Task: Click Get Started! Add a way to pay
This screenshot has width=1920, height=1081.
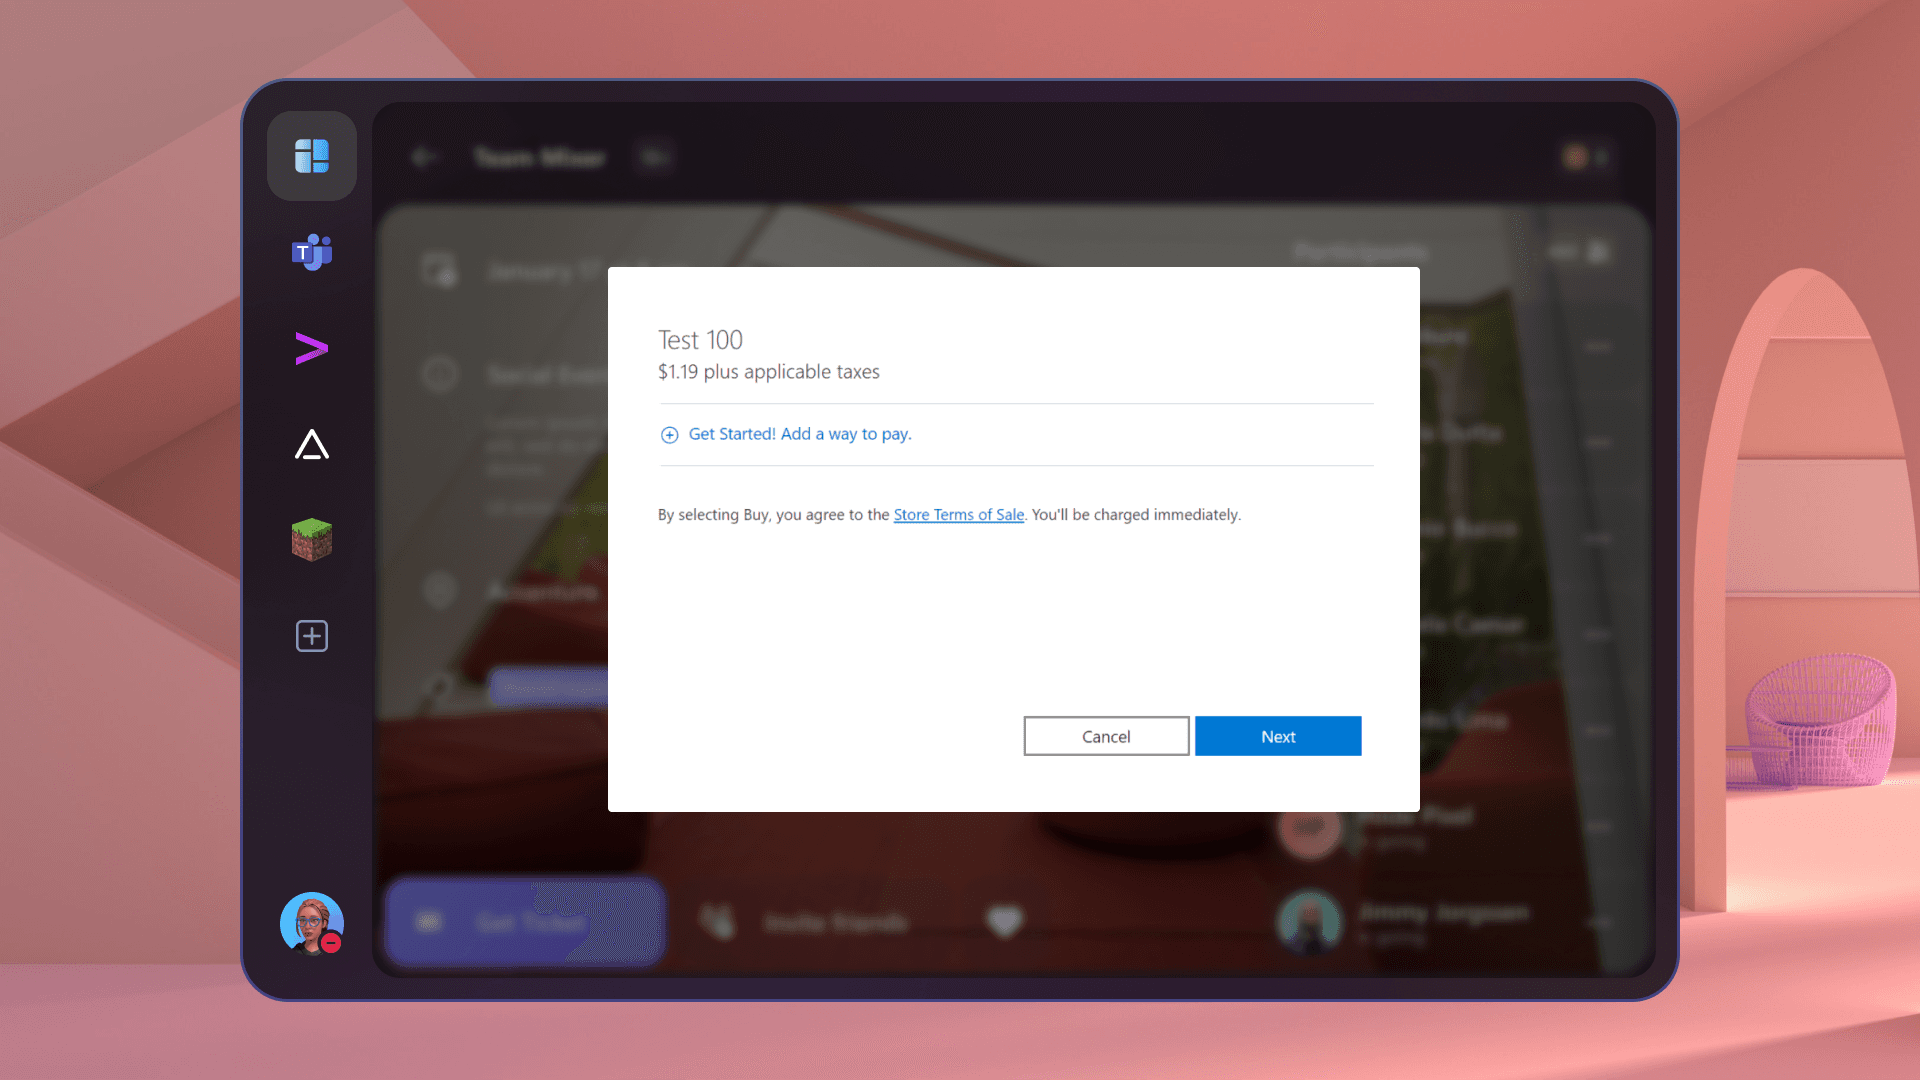Action: tap(799, 434)
